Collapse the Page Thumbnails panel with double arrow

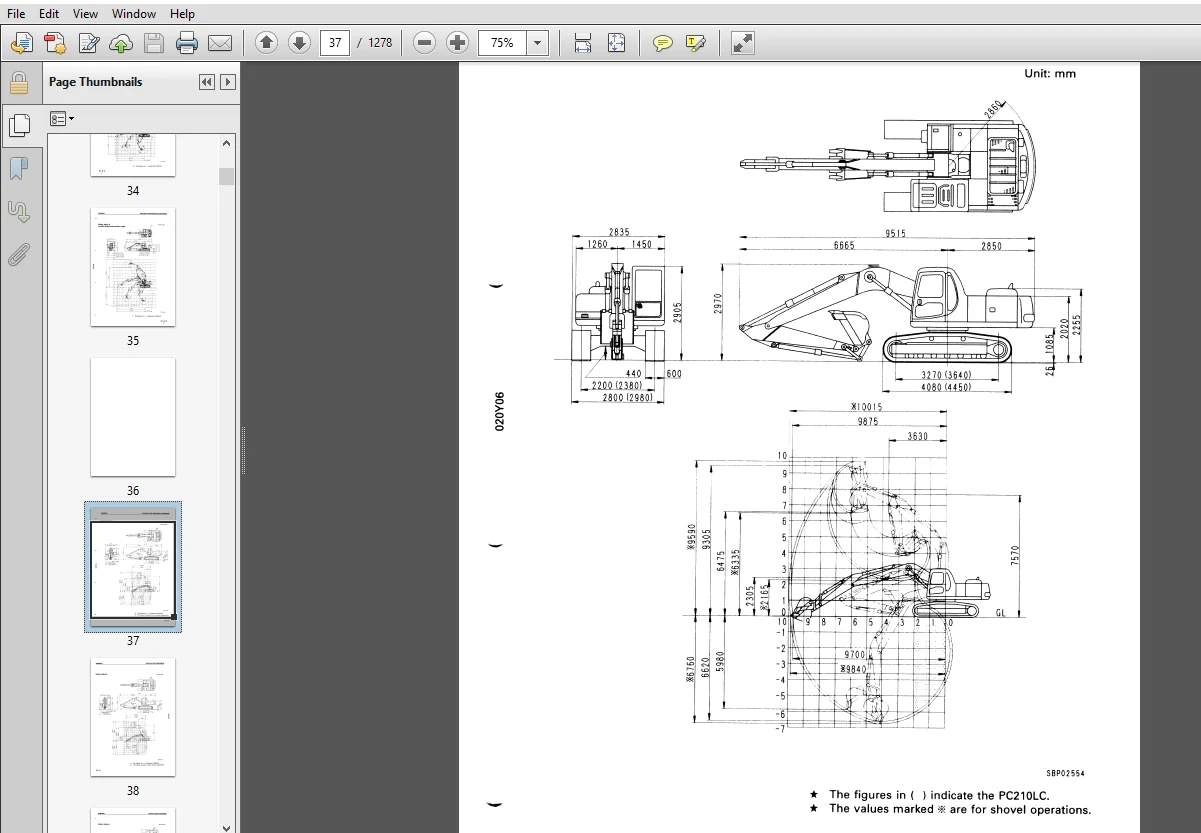pyautogui.click(x=206, y=82)
